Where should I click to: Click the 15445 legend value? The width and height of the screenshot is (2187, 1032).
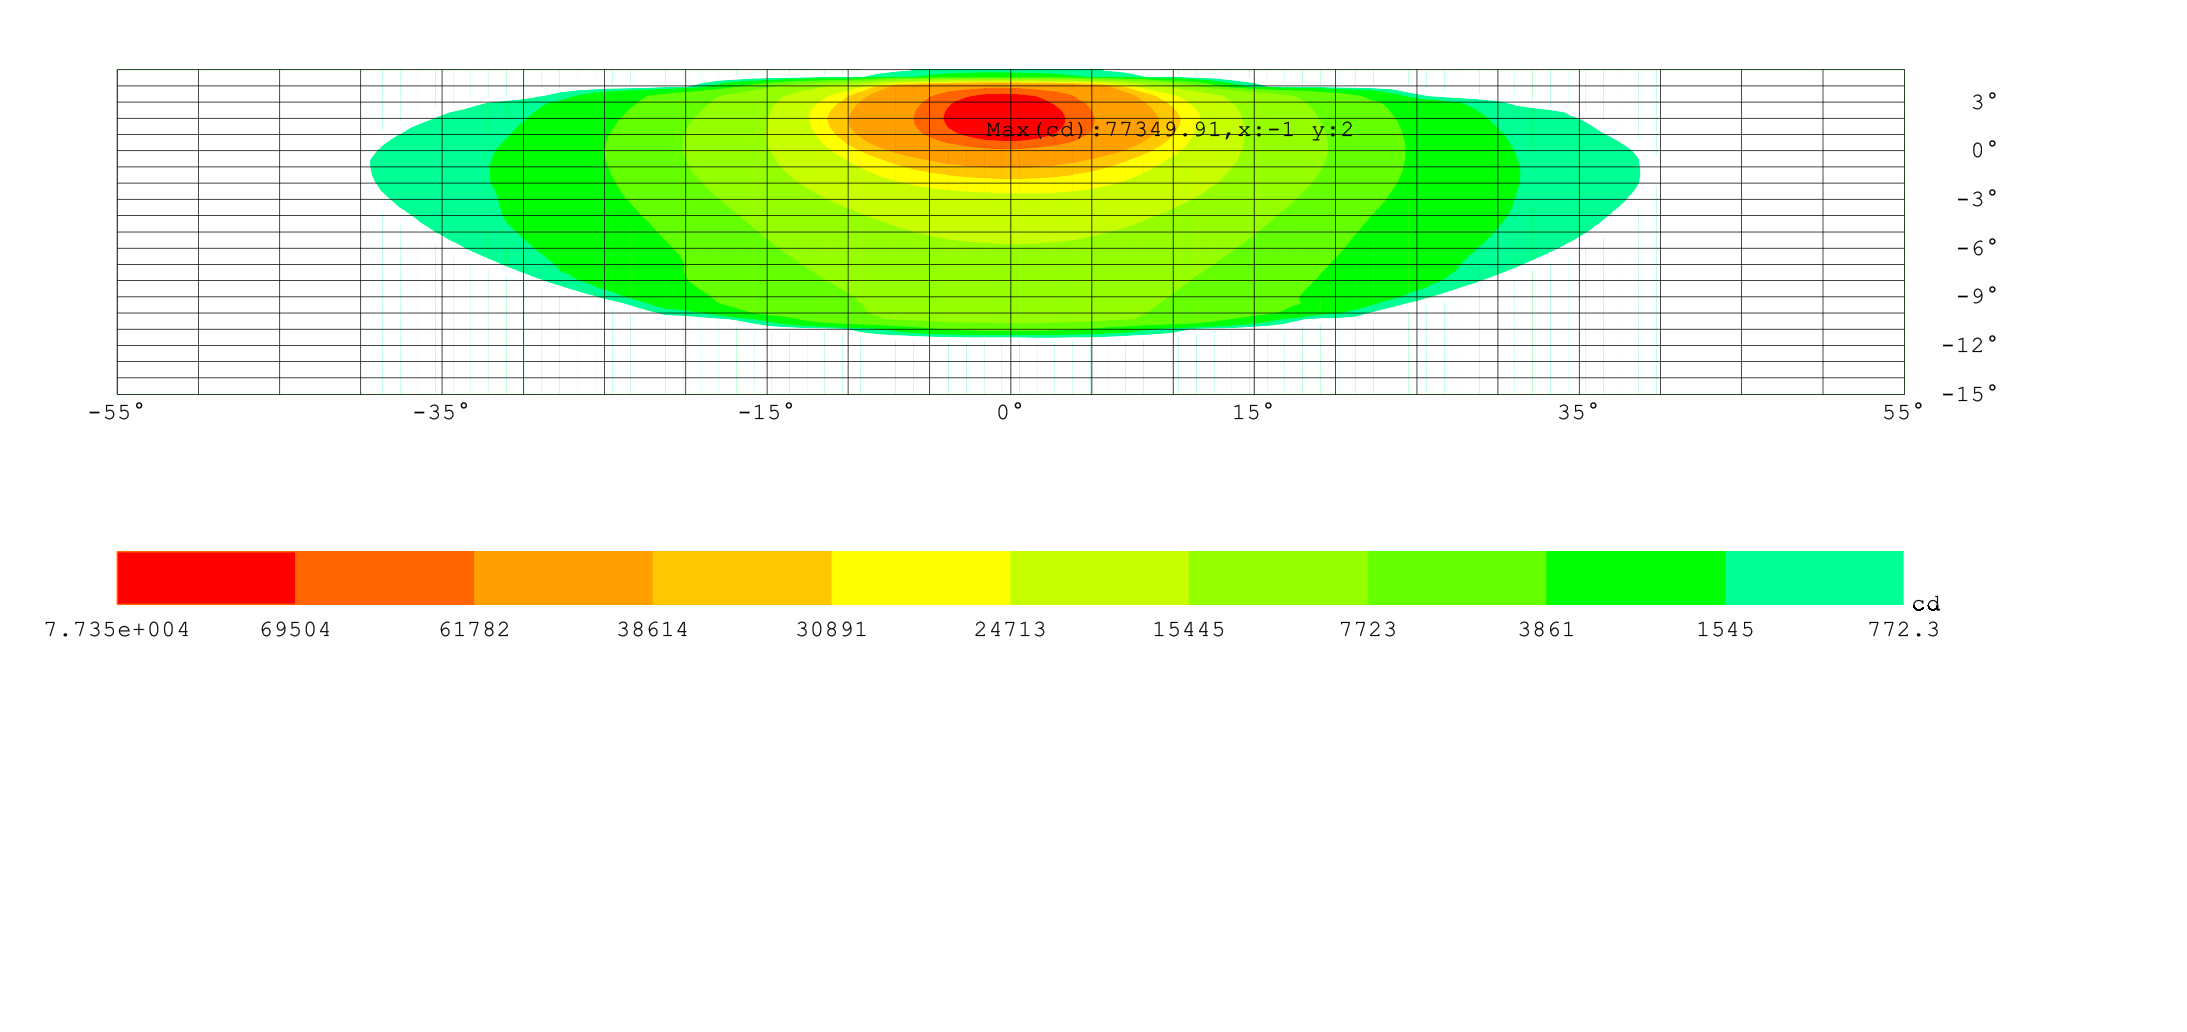click(1189, 630)
